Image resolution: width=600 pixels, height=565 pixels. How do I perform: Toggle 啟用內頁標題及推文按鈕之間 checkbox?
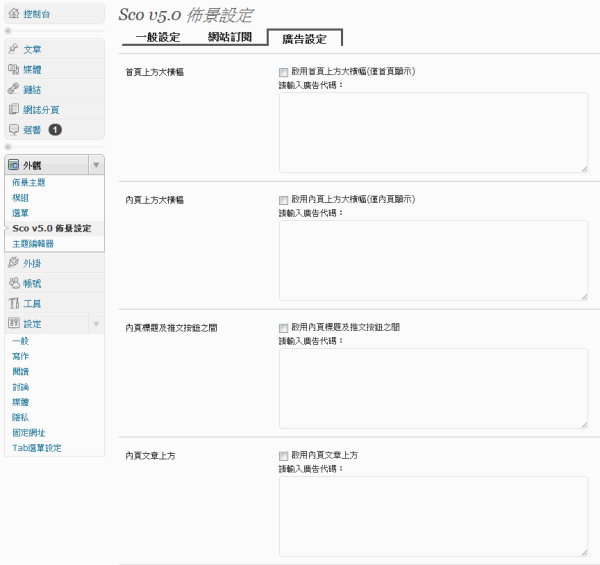tap(283, 328)
